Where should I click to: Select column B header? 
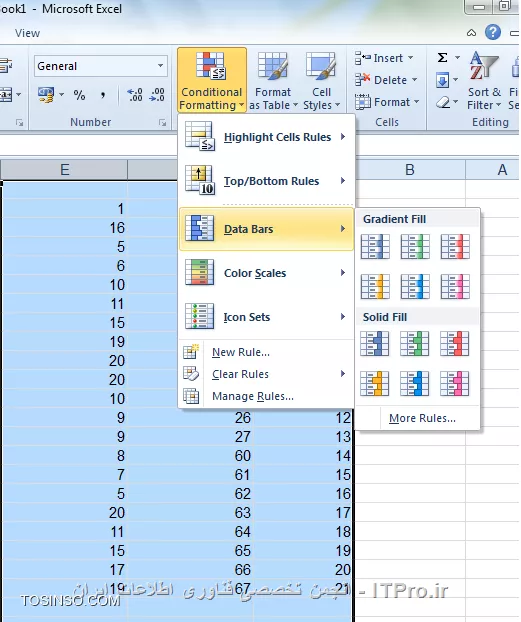410,170
